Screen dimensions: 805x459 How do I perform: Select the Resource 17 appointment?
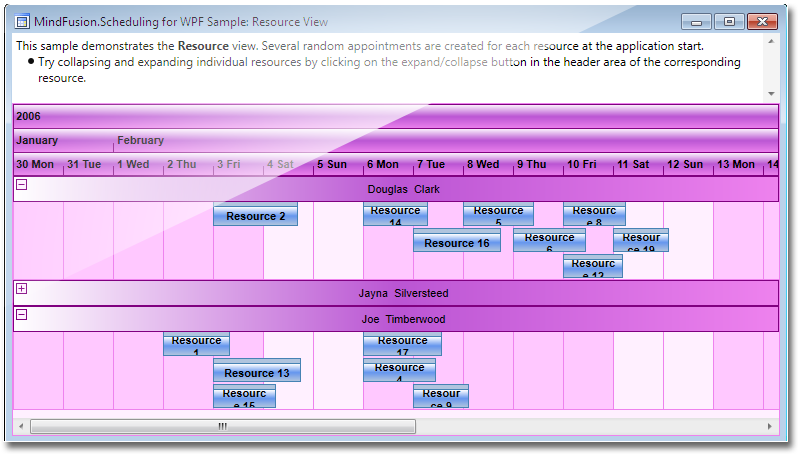pos(402,345)
